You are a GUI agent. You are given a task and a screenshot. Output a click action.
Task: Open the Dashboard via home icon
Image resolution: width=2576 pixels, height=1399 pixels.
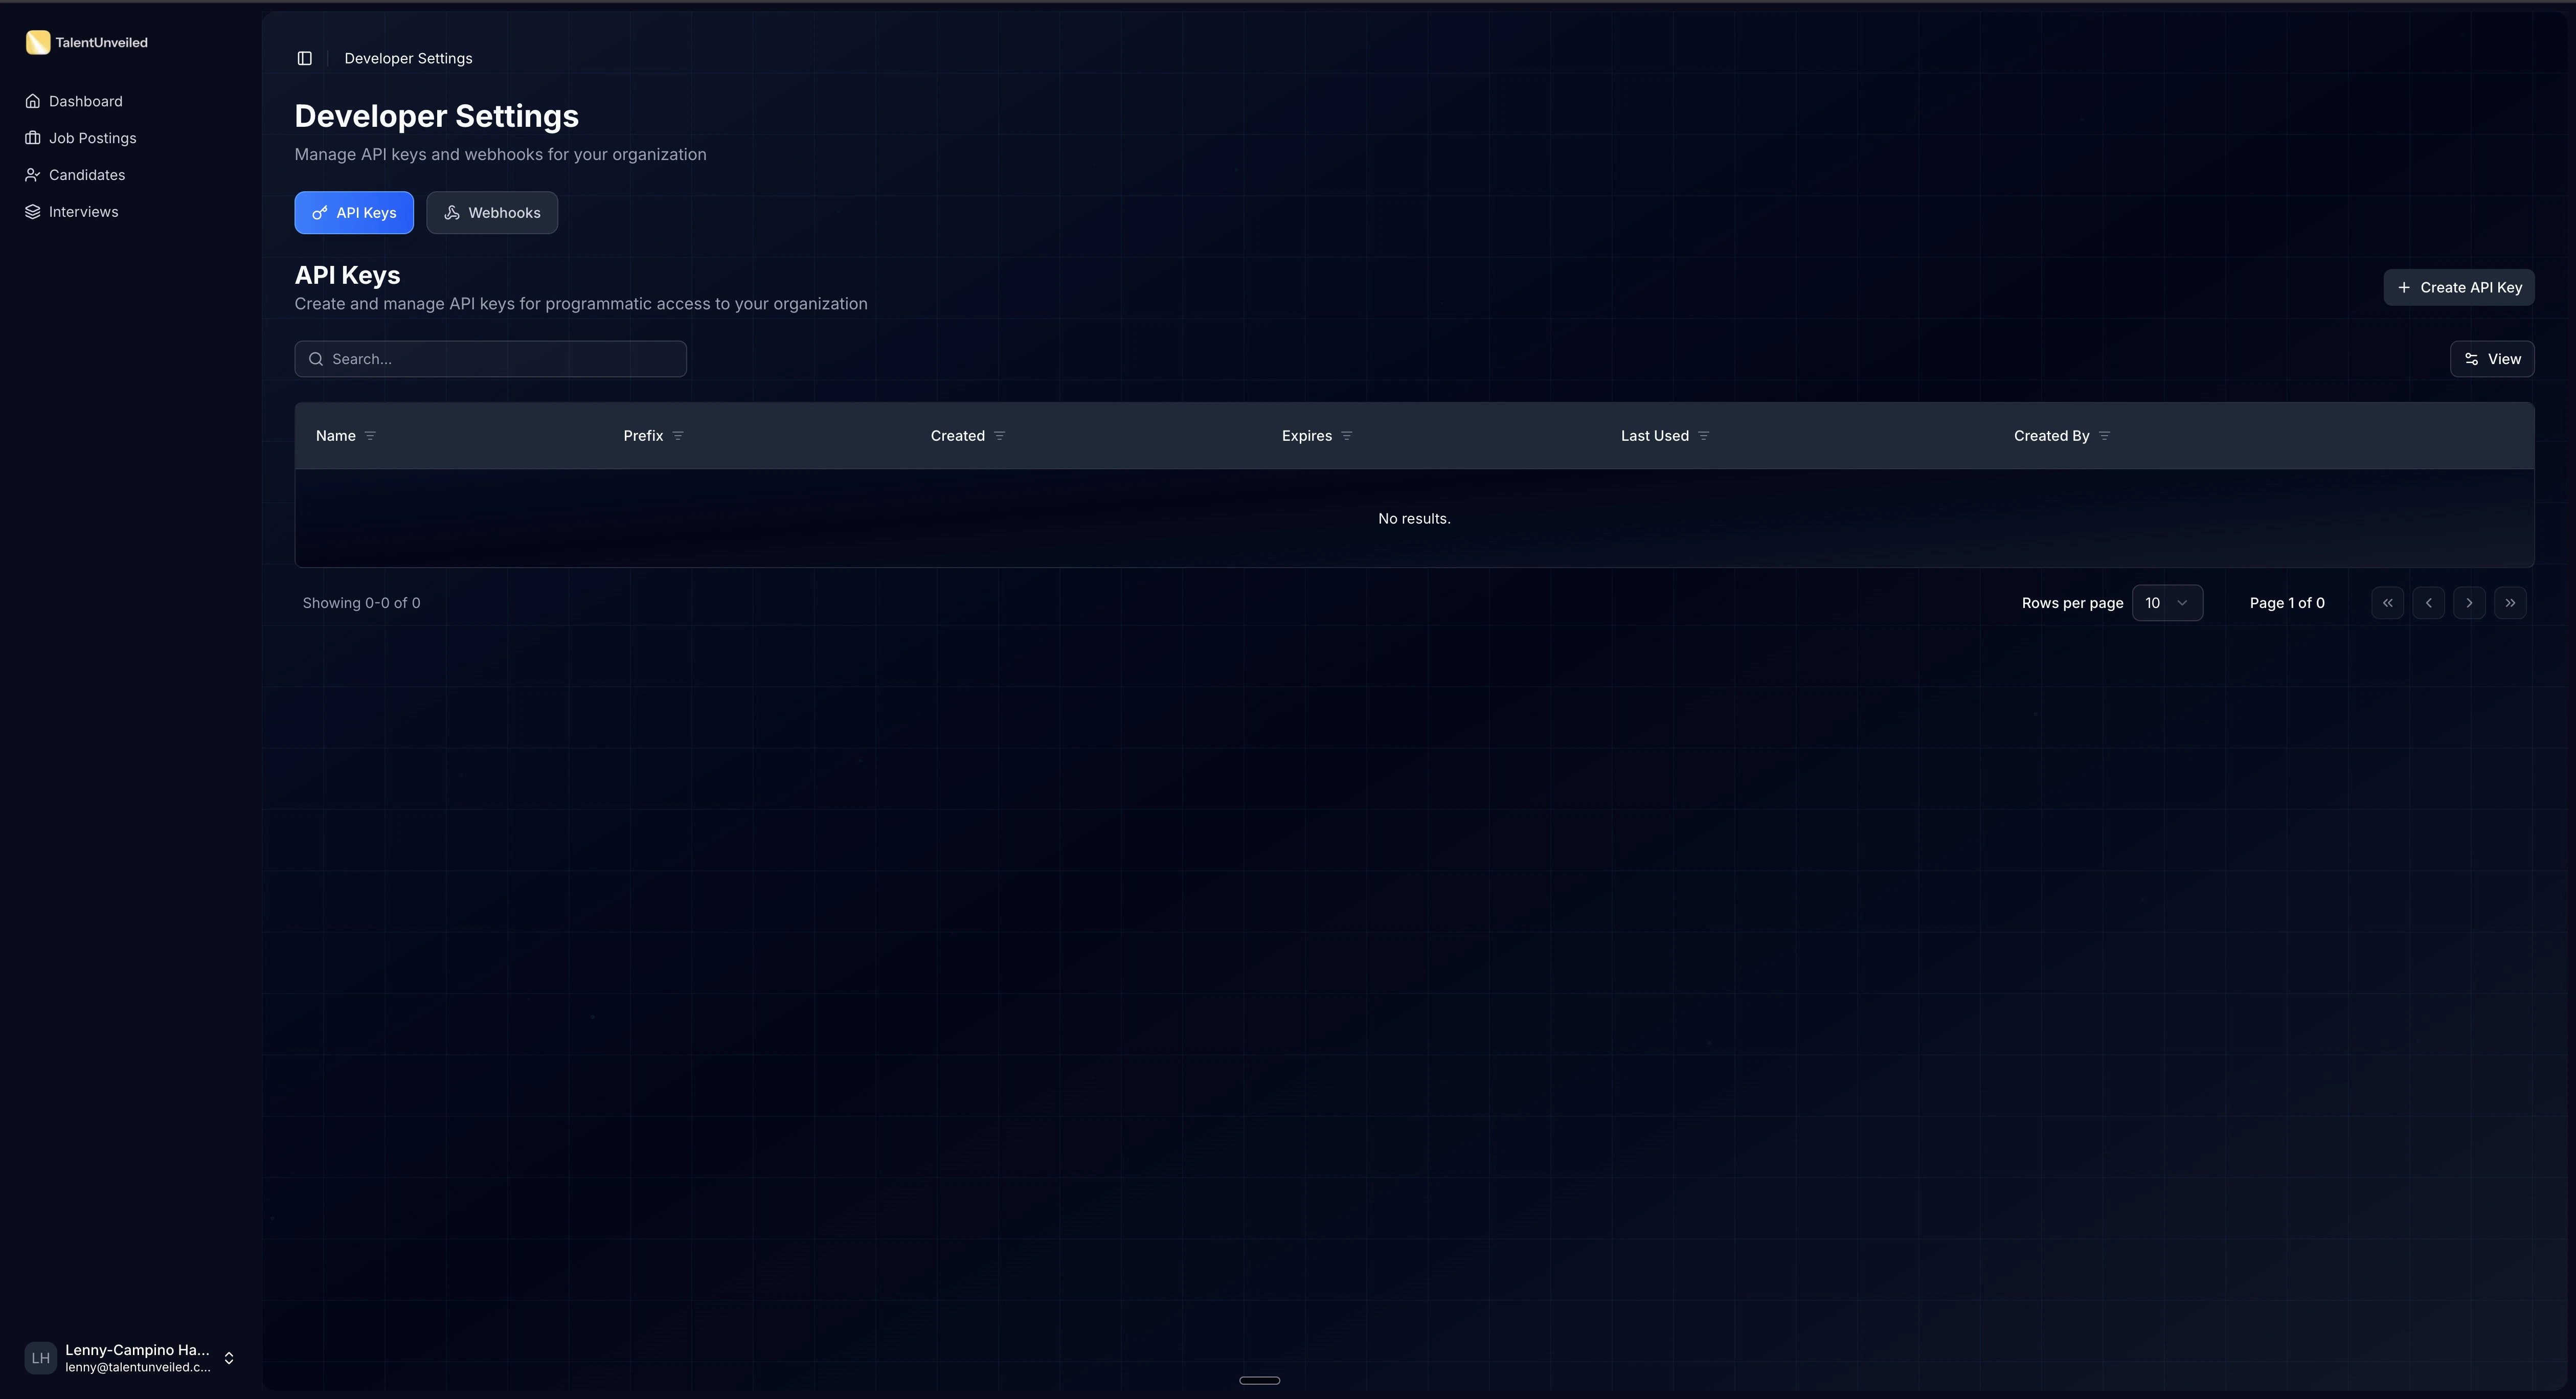pyautogui.click(x=33, y=100)
